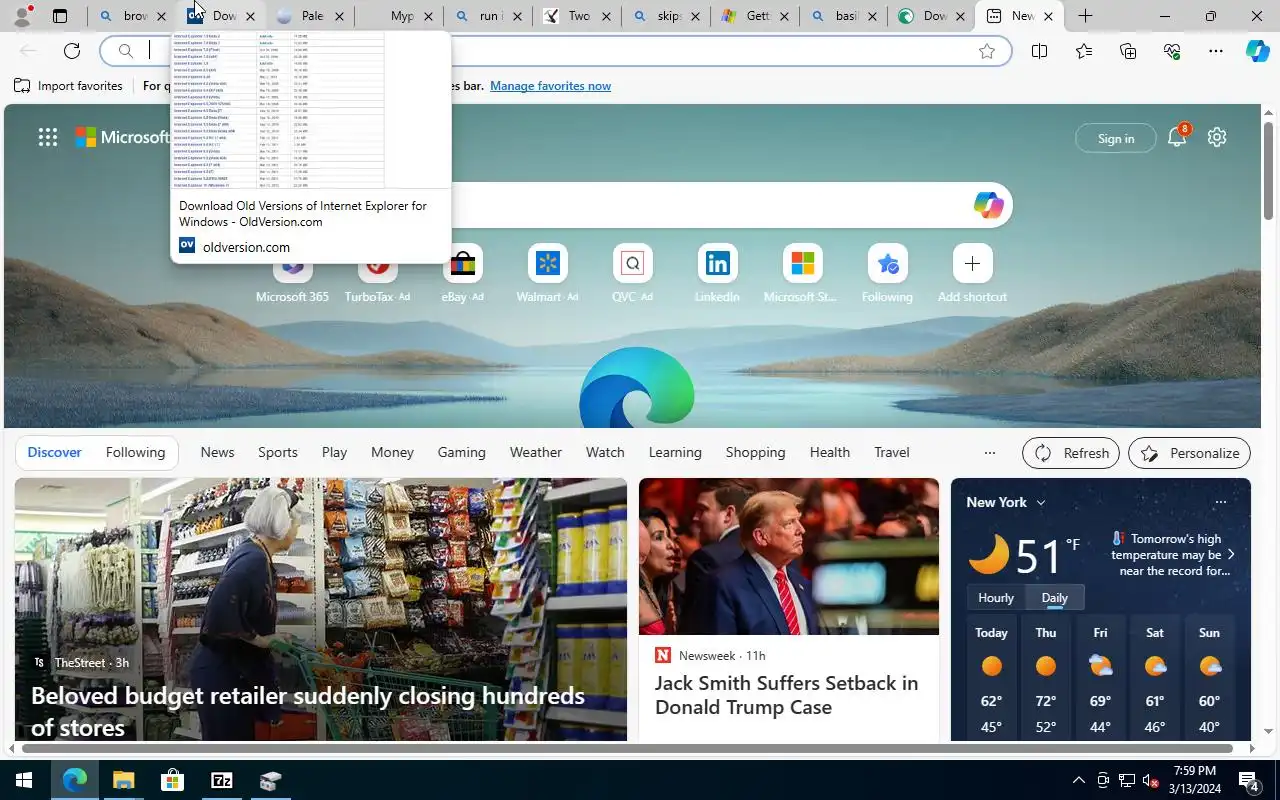Image resolution: width=1280 pixels, height=800 pixels.
Task: Open the Money category
Action: click(x=392, y=452)
